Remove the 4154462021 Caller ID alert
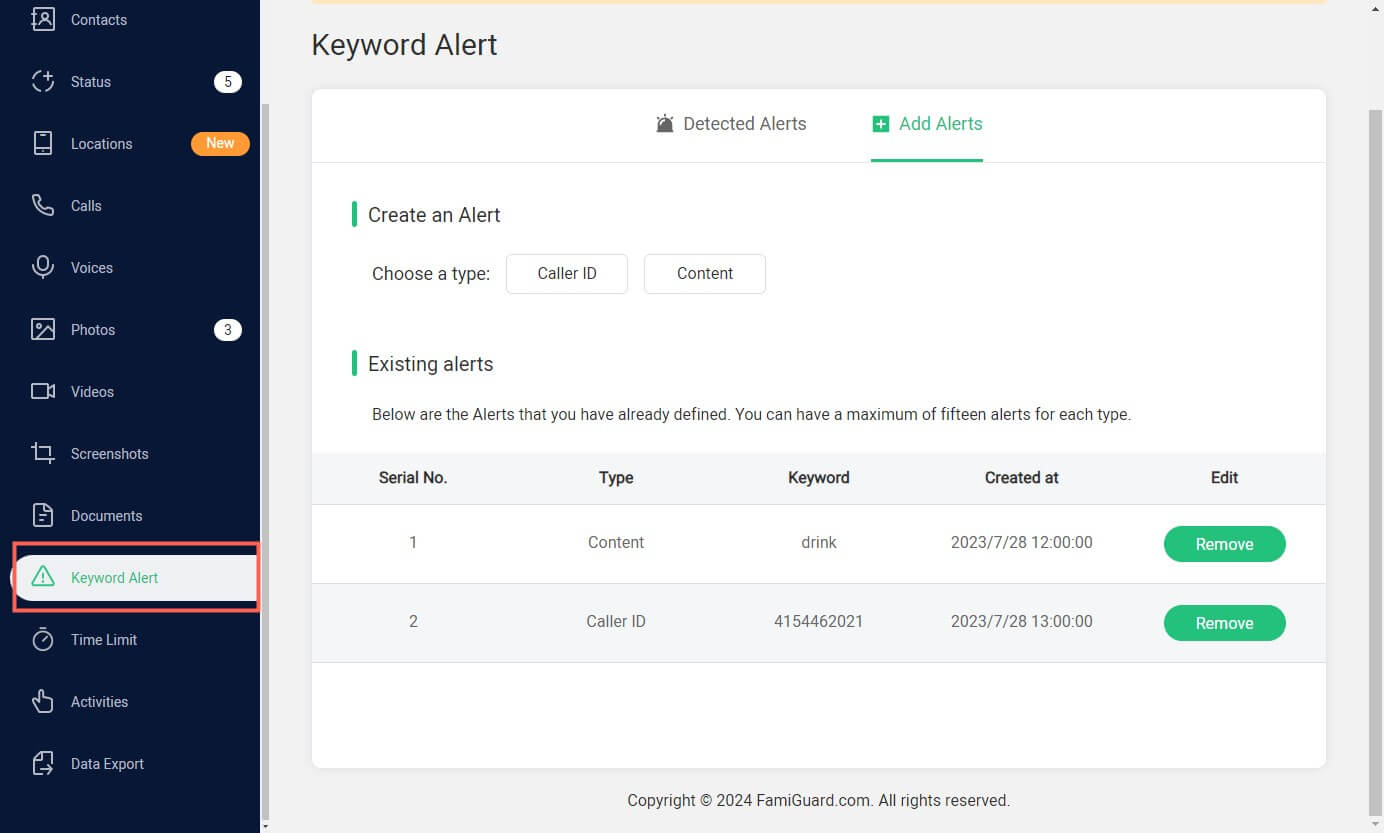Viewport: 1384px width, 833px height. 1224,623
